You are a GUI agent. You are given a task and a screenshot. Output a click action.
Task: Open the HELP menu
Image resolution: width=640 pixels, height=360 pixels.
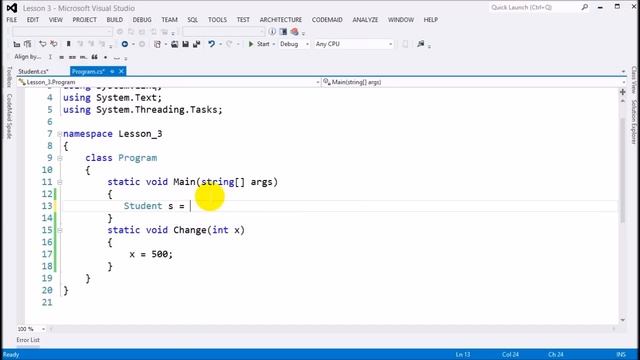431,20
